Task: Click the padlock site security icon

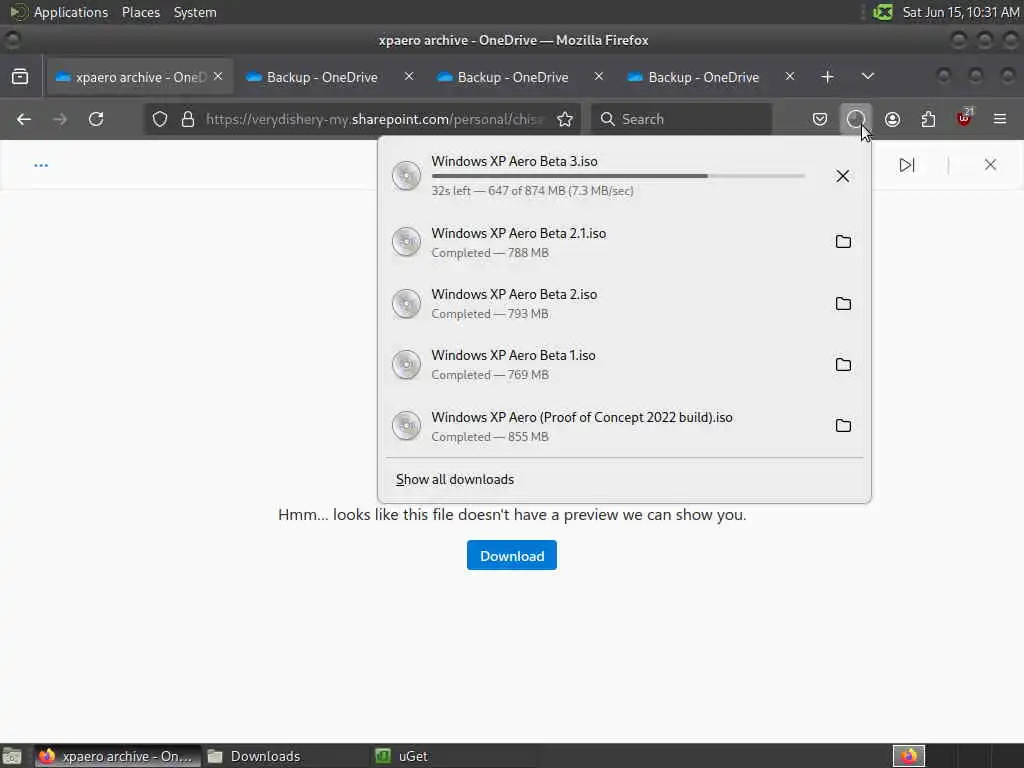Action: pyautogui.click(x=188, y=119)
